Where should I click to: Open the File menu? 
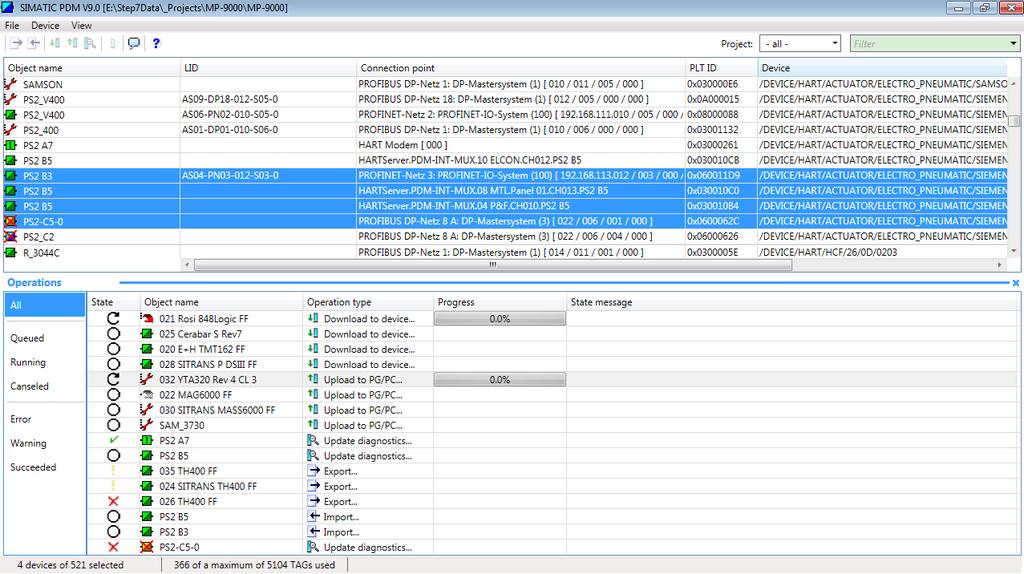point(12,25)
